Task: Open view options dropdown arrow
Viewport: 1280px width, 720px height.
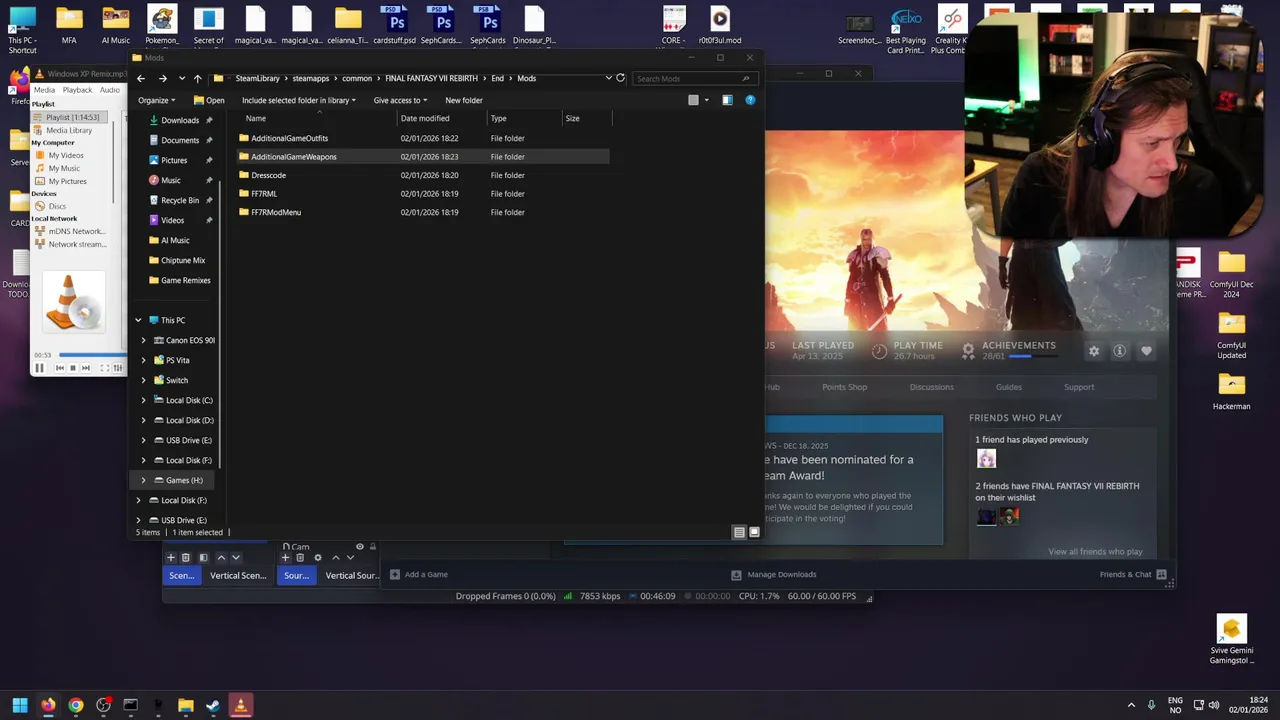Action: (706, 100)
